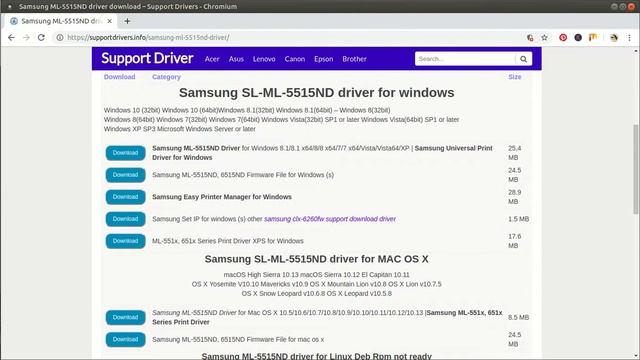Image resolution: width=640 pixels, height=360 pixels.
Task: Open the Acer menu item
Action: point(212,59)
